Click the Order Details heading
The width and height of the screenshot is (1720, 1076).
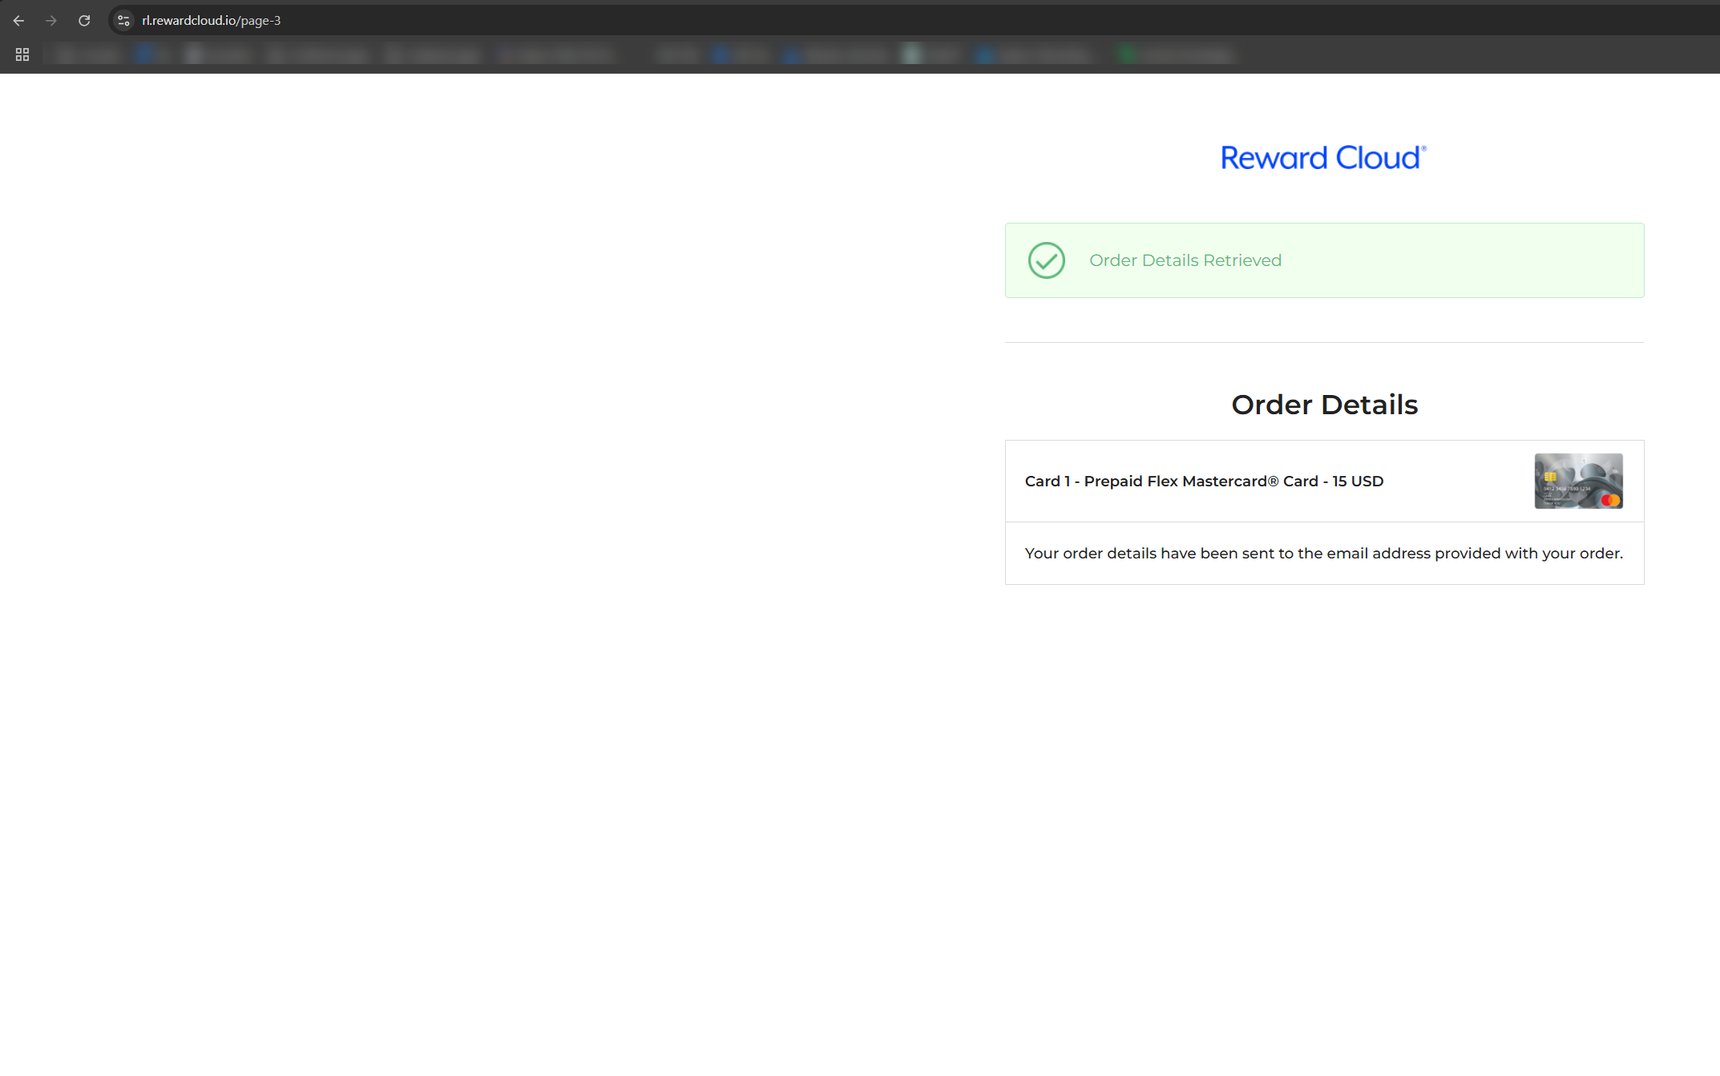click(1324, 405)
